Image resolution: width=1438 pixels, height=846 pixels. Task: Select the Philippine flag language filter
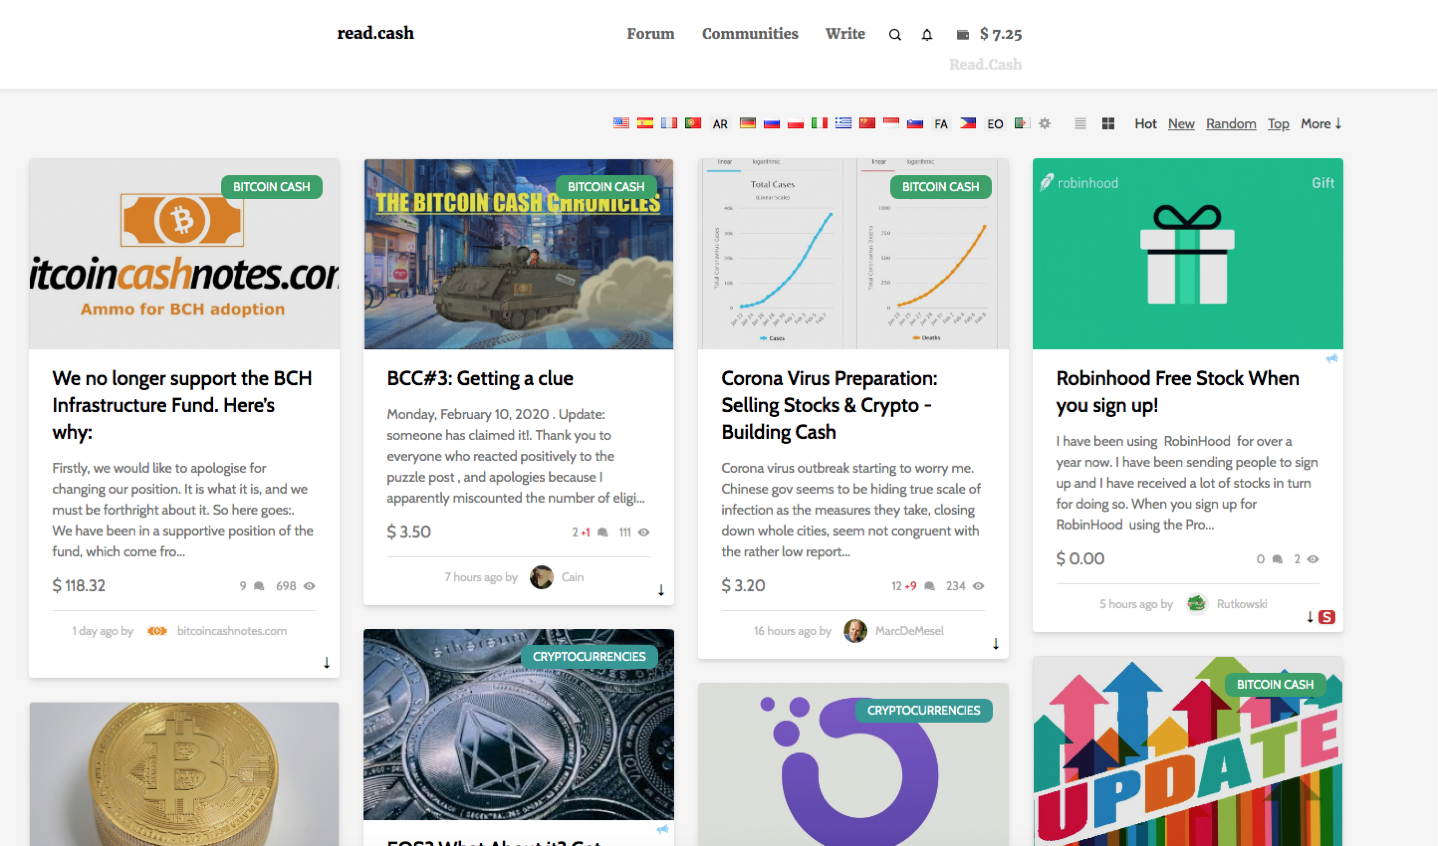[968, 123]
